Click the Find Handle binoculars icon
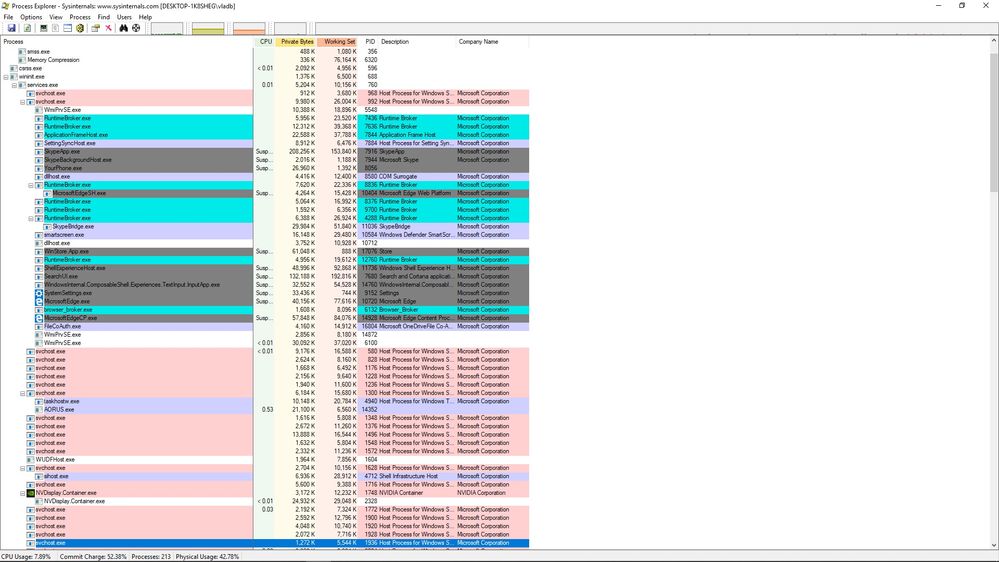Image resolution: width=999 pixels, height=562 pixels. click(x=124, y=28)
